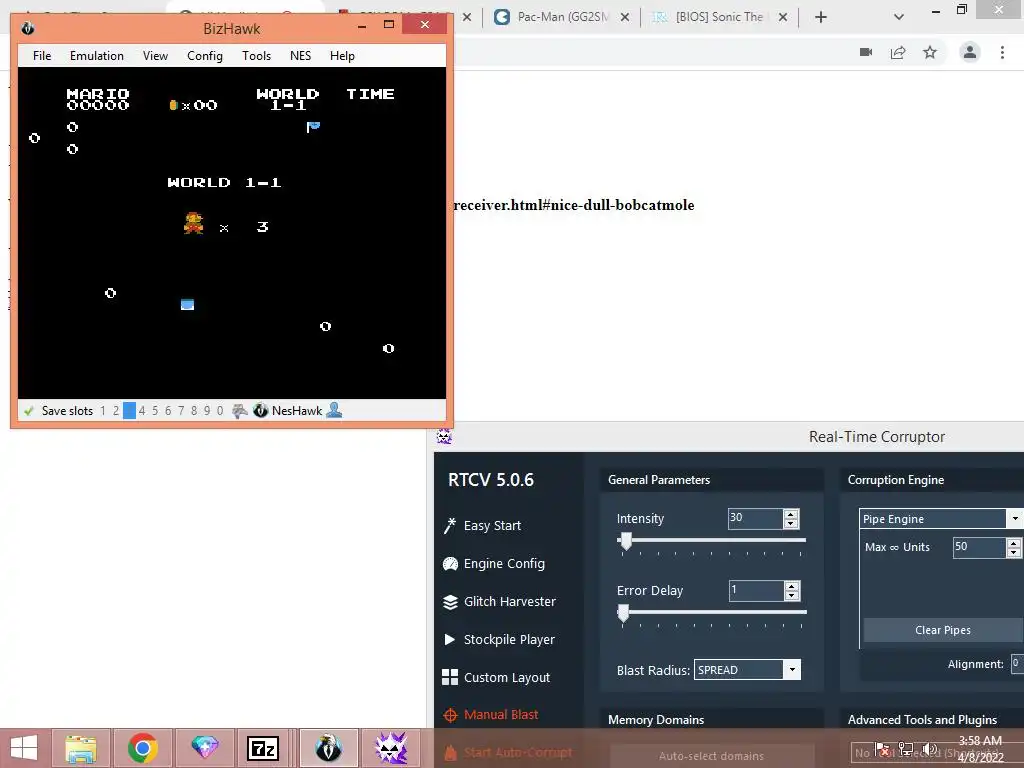Select highlighted save slot 3 in BizHawk
Viewport: 1024px width, 768px height.
[129, 411]
